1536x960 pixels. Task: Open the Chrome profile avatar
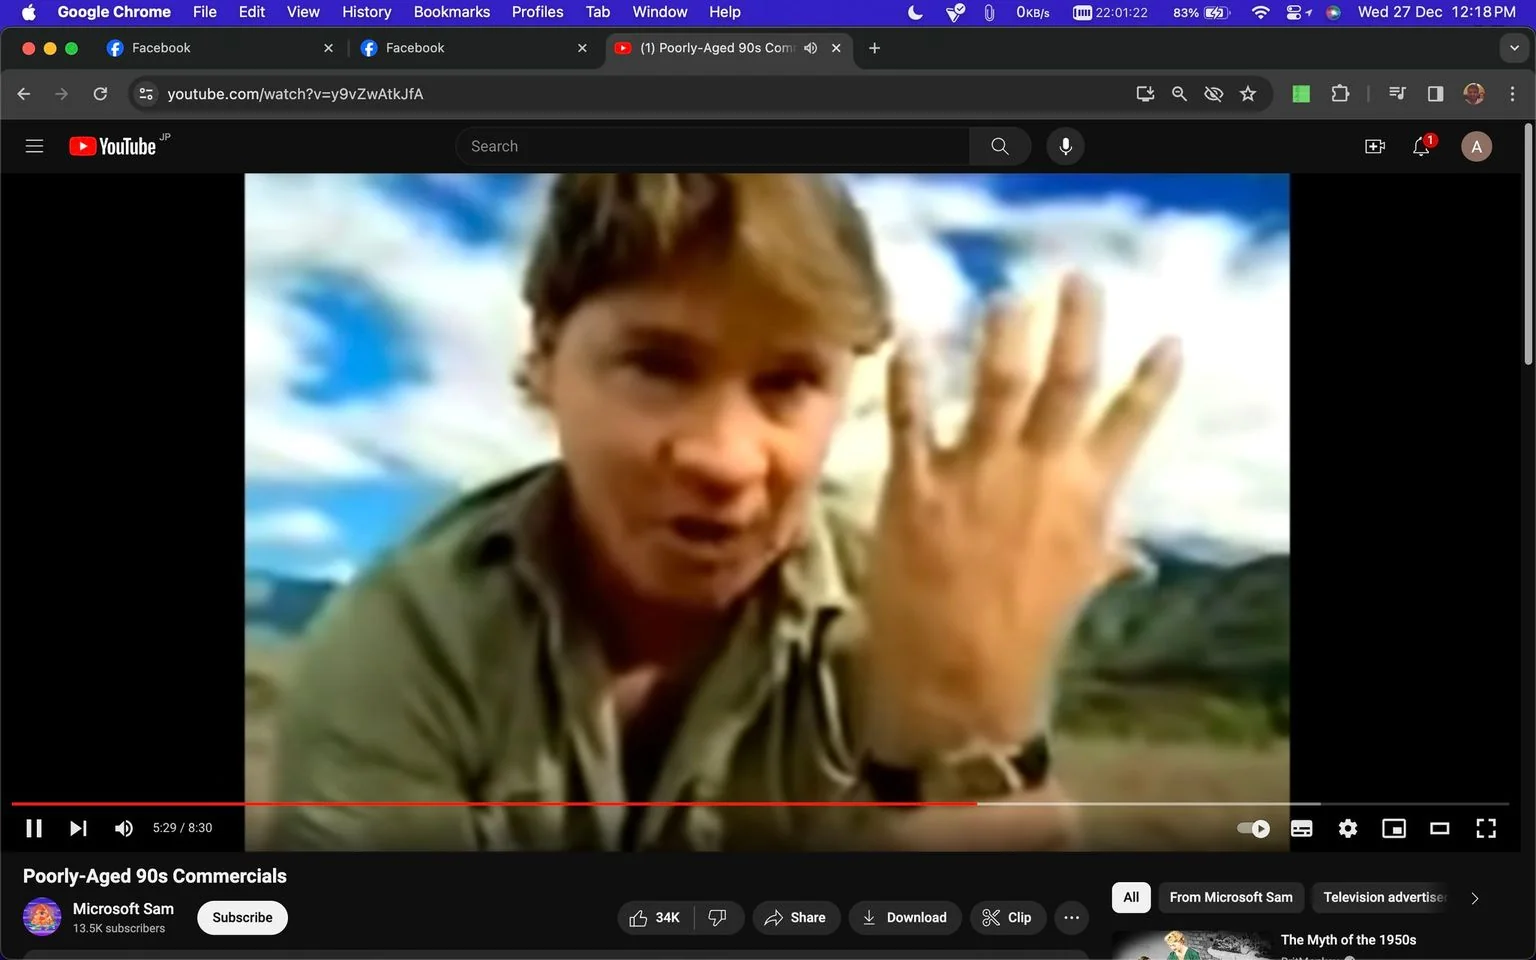point(1474,93)
